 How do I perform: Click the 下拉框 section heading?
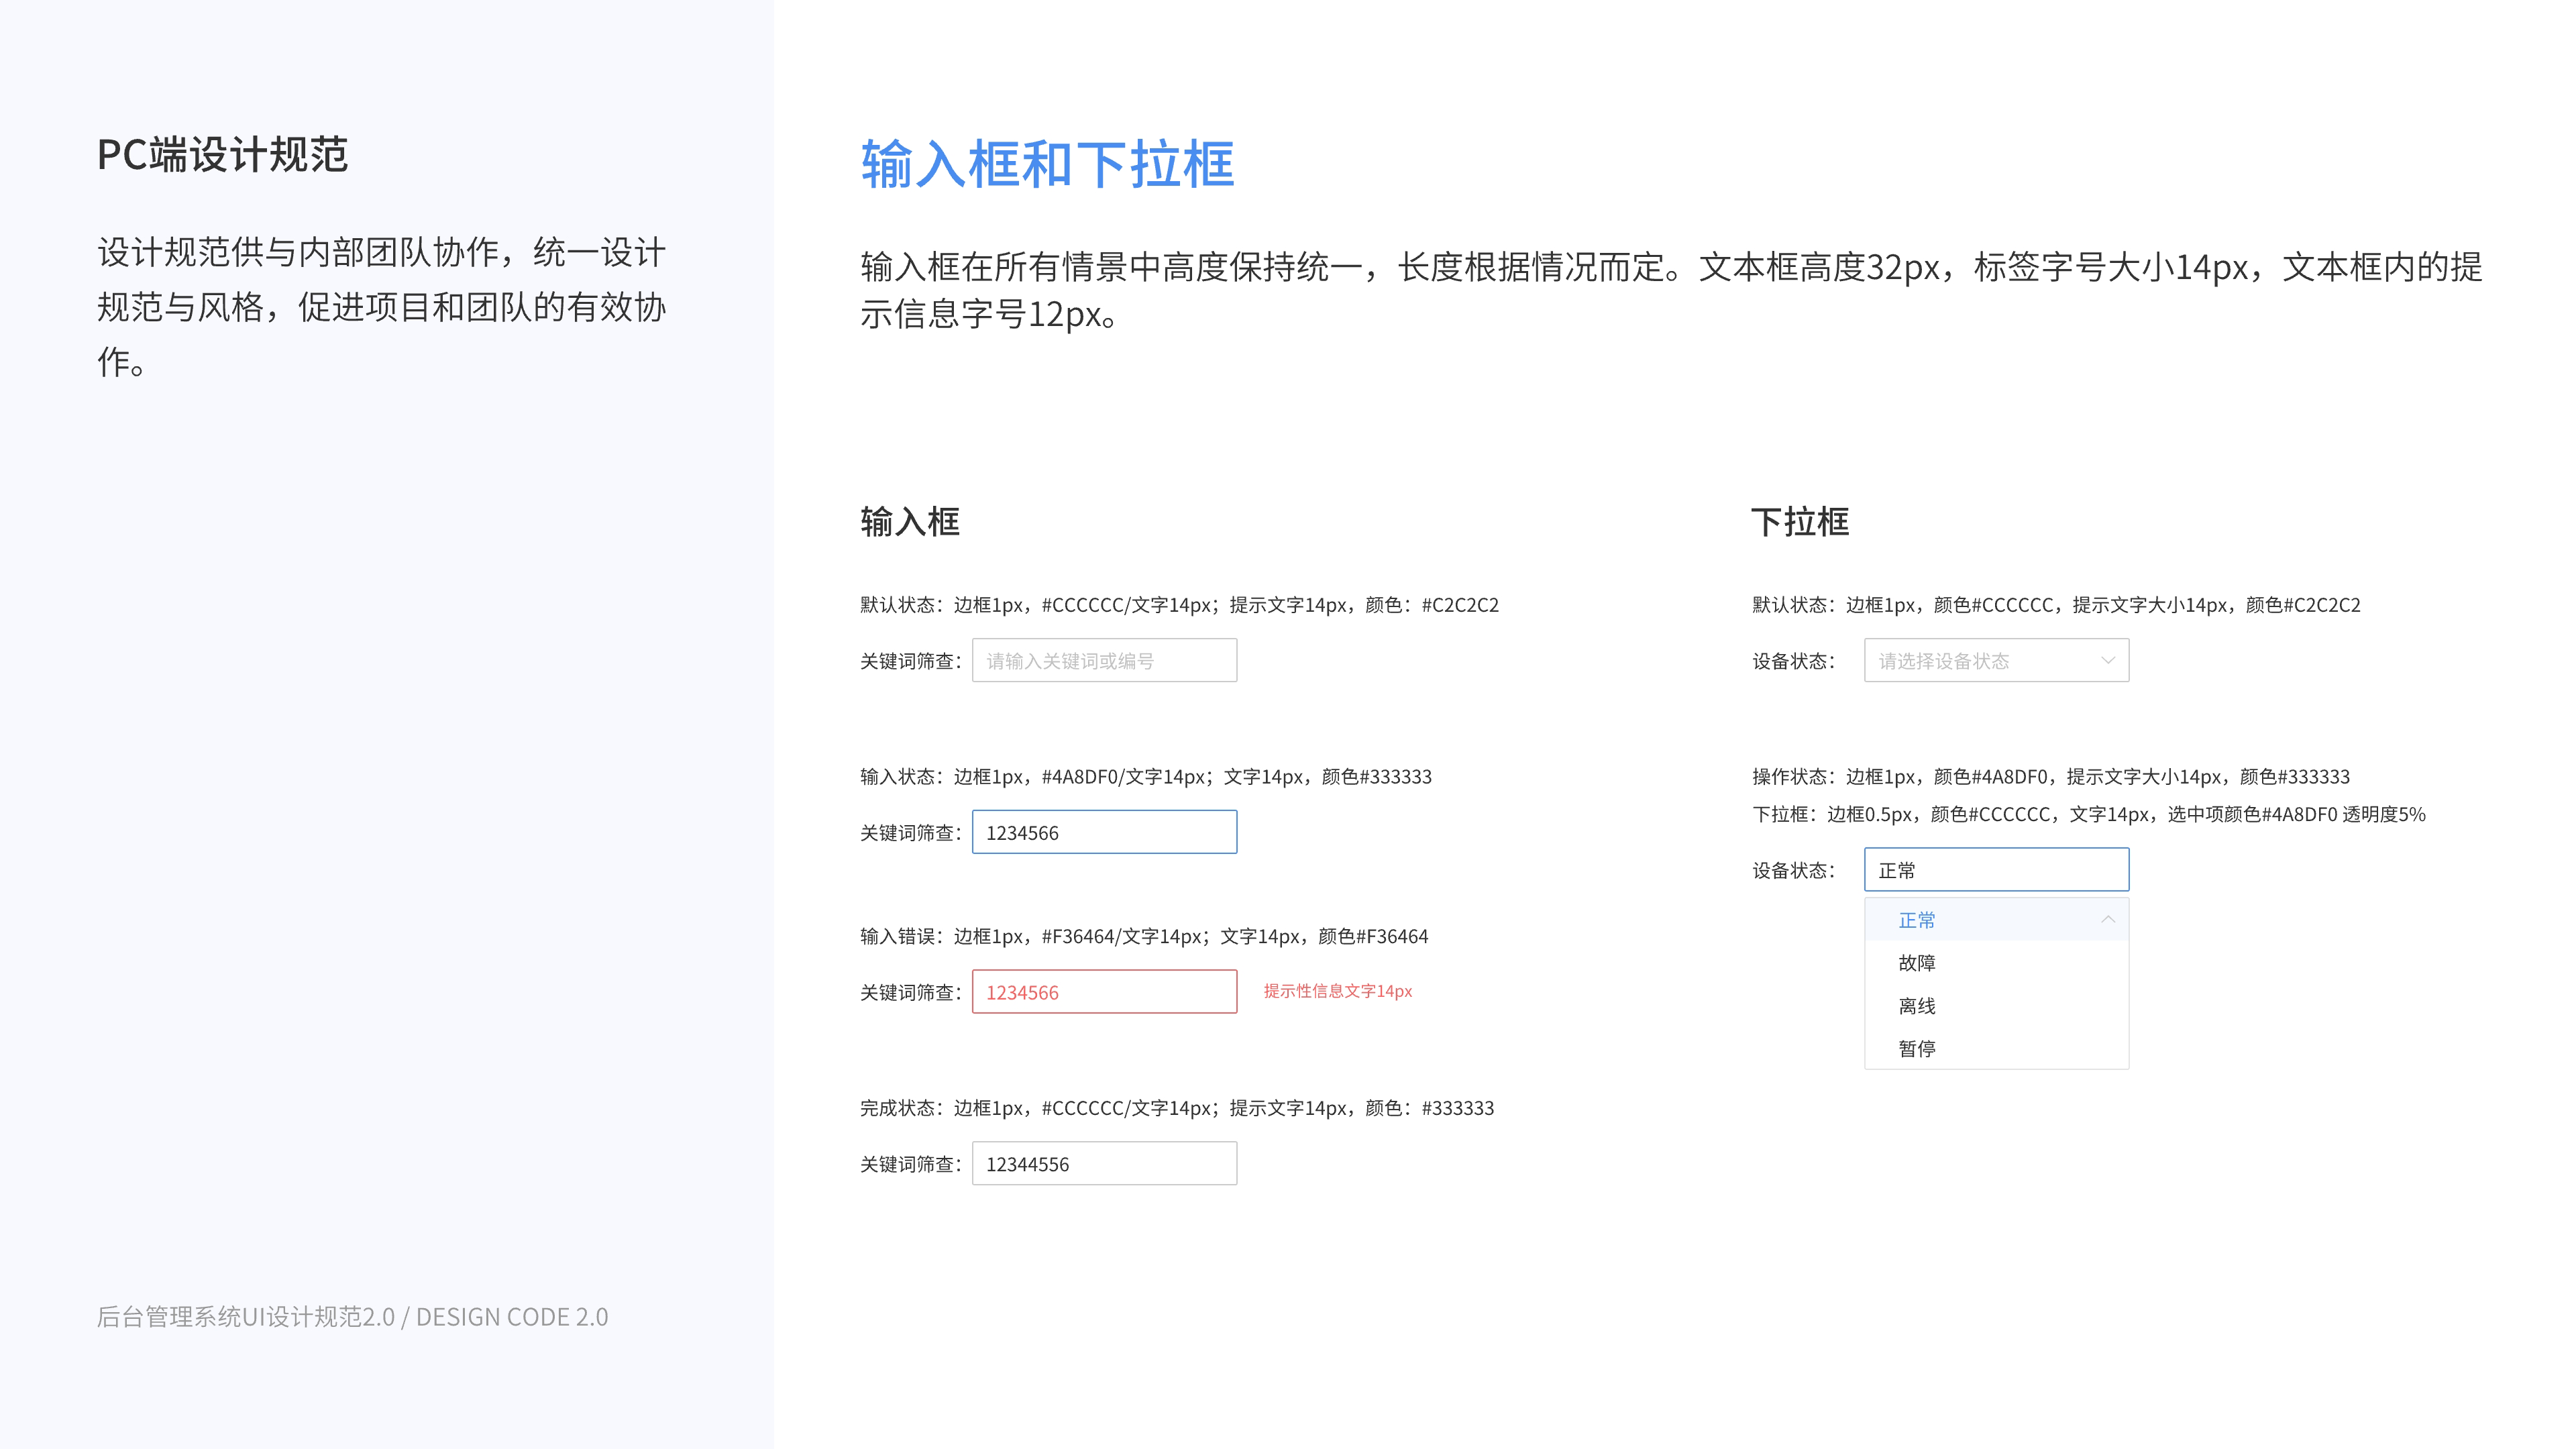click(x=1800, y=521)
